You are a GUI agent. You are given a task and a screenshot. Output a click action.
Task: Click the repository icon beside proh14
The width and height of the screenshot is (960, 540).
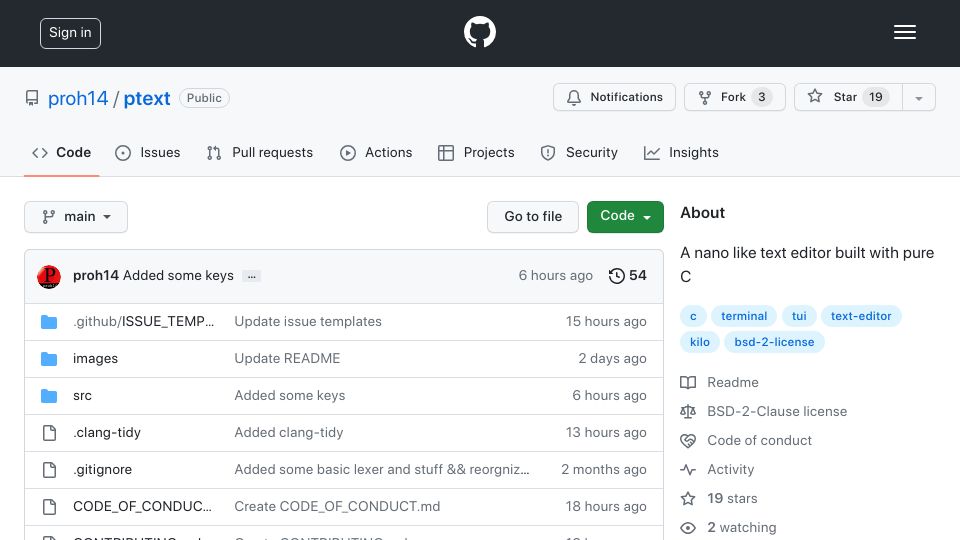(x=32, y=98)
